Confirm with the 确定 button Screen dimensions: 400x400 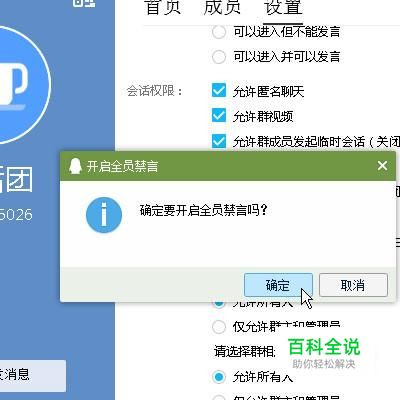pyautogui.click(x=278, y=285)
